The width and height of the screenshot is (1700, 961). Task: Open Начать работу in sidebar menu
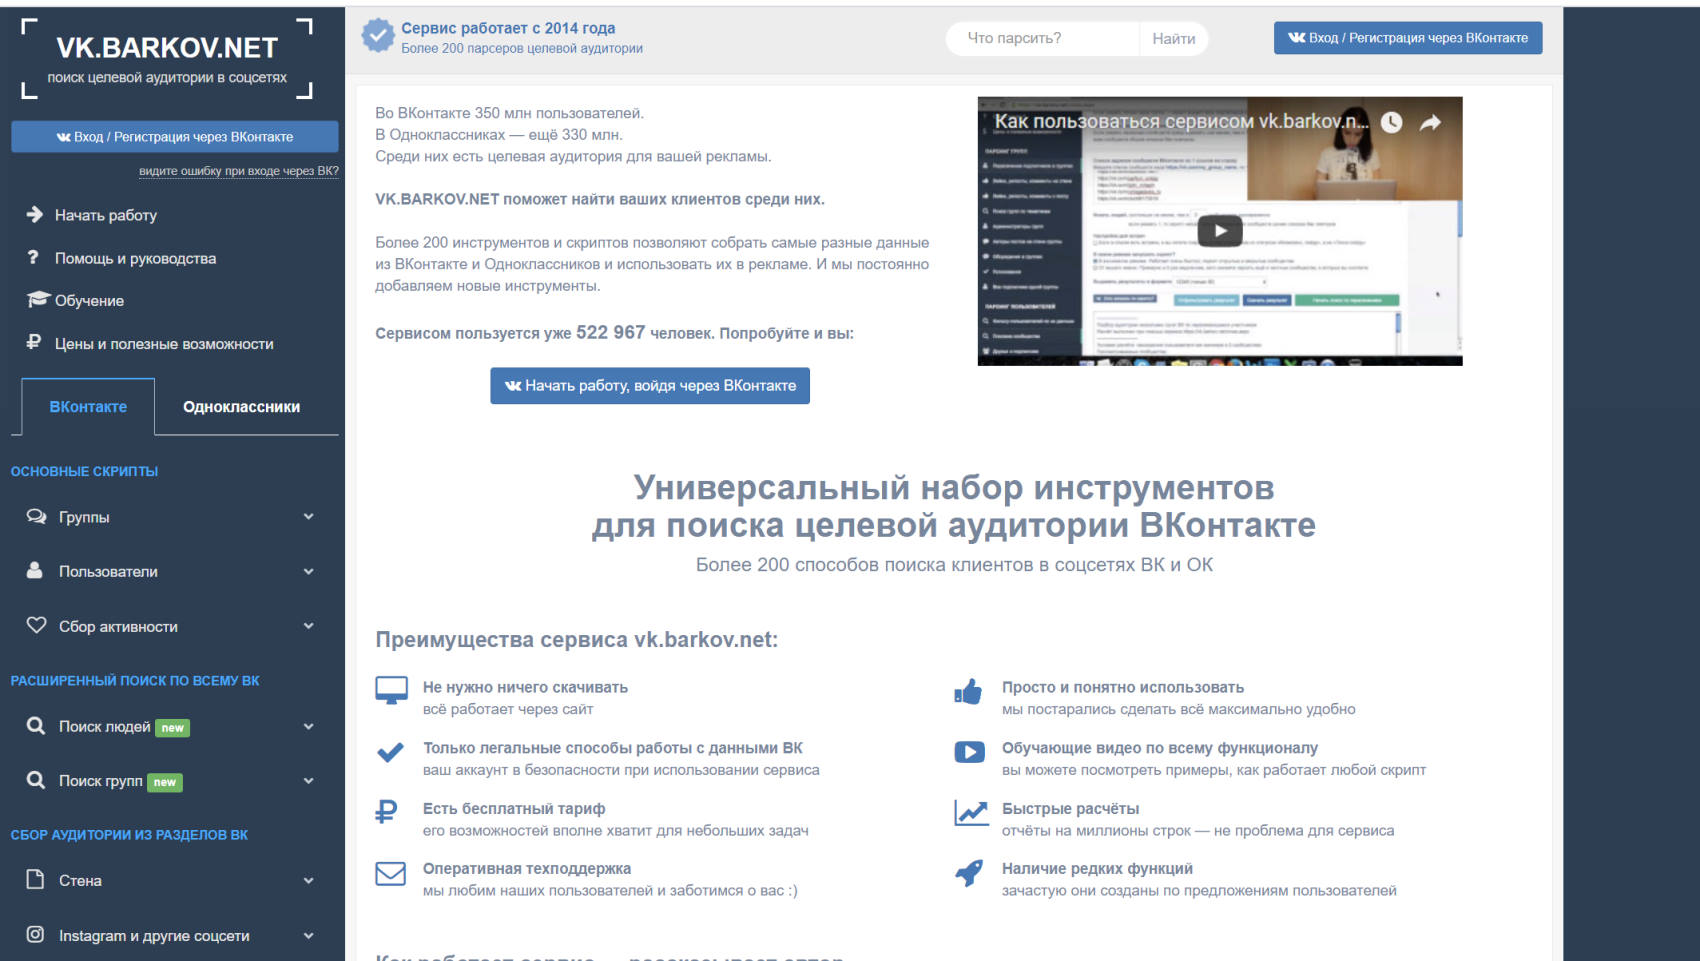(x=105, y=215)
